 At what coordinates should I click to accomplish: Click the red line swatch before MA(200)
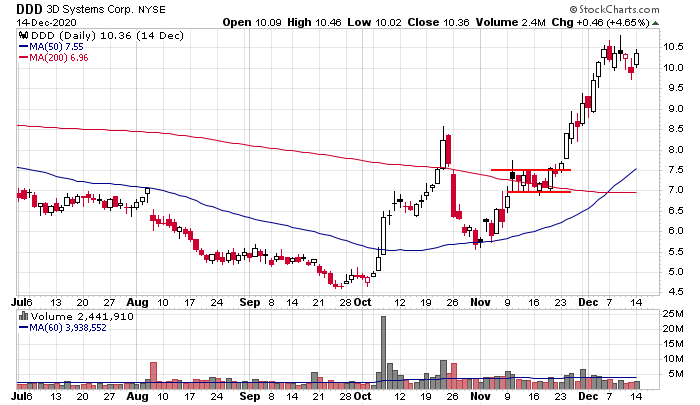tap(23, 58)
